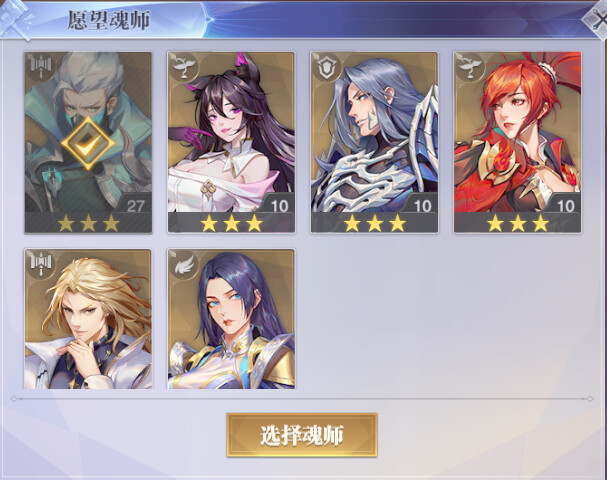Click the shield class icon on the silver-haired warrior card
The width and height of the screenshot is (607, 480).
(327, 67)
